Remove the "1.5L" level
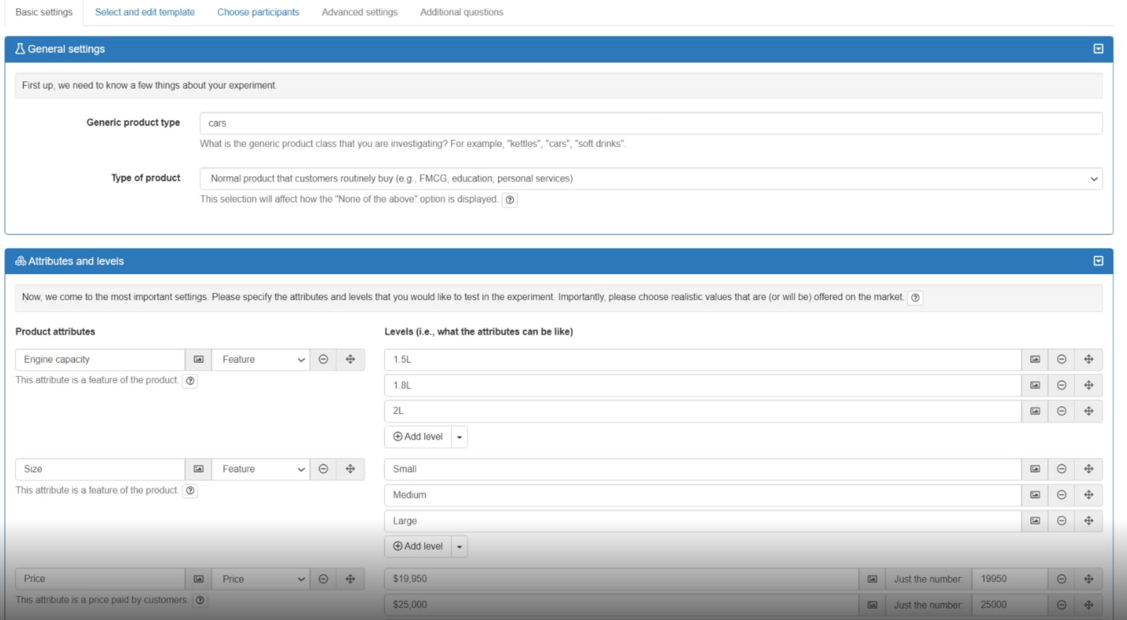The width and height of the screenshot is (1127, 620). coord(1060,359)
